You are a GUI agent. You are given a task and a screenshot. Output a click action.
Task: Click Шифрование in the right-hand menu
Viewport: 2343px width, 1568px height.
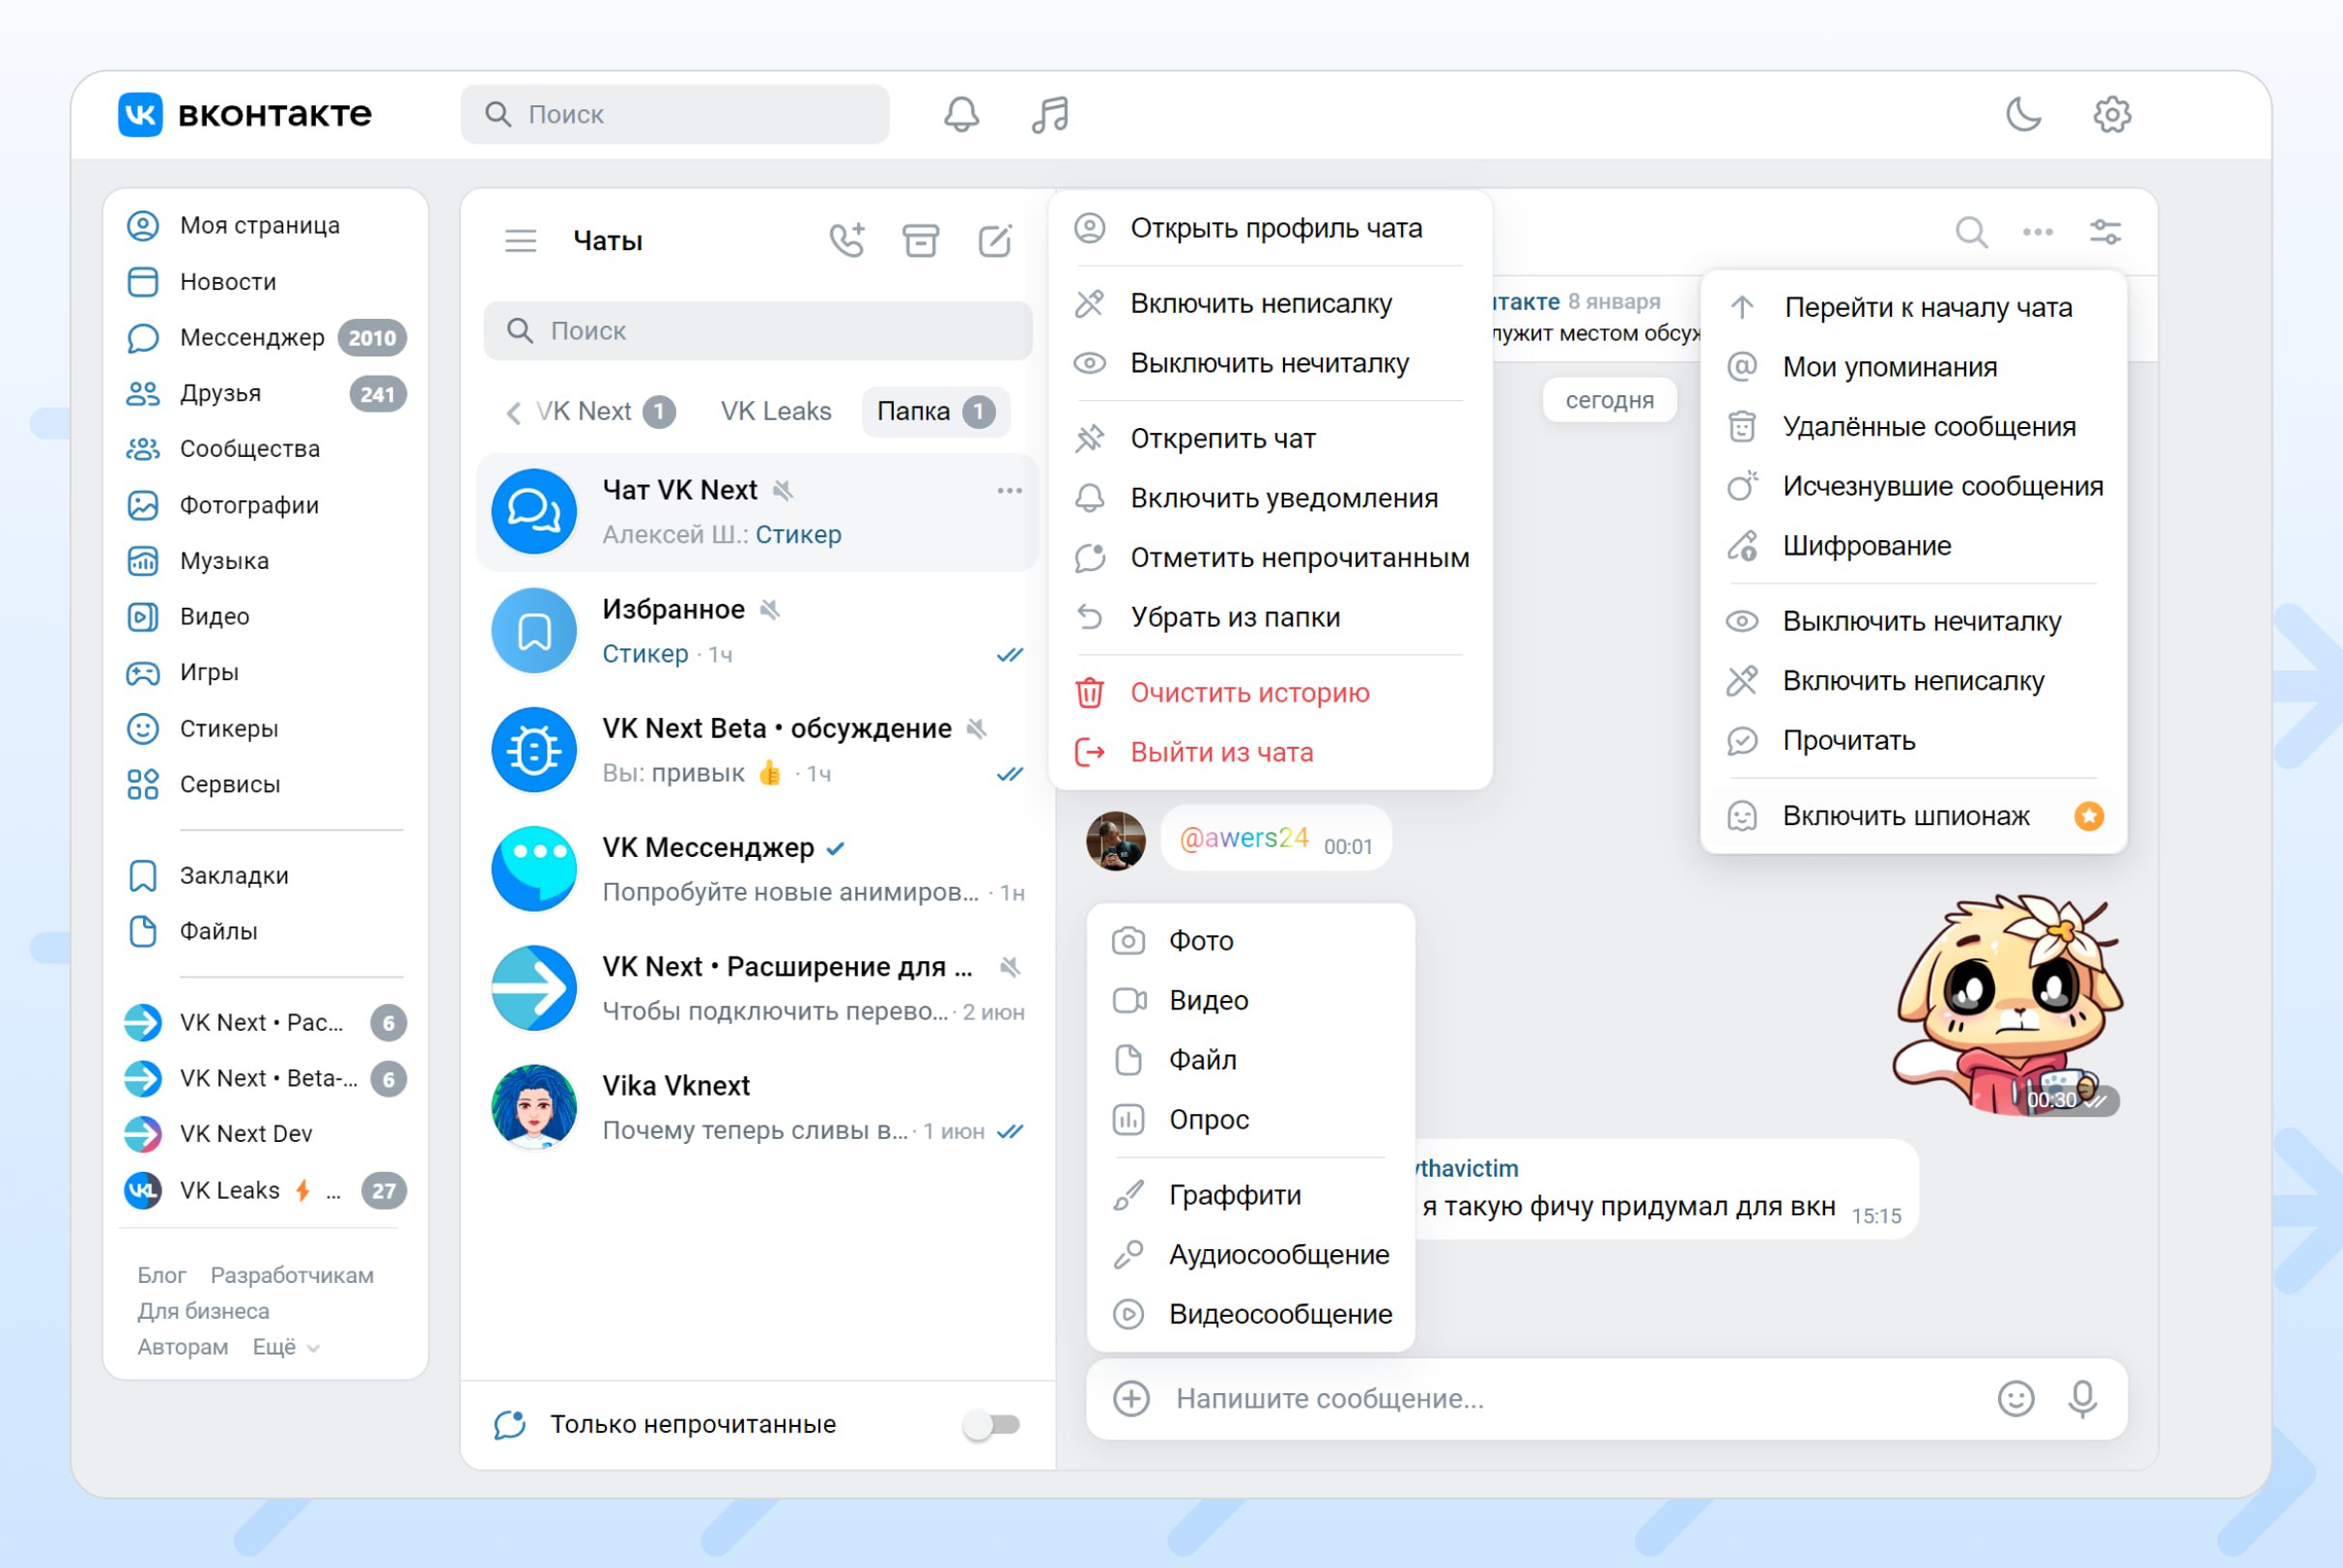tap(1913, 546)
